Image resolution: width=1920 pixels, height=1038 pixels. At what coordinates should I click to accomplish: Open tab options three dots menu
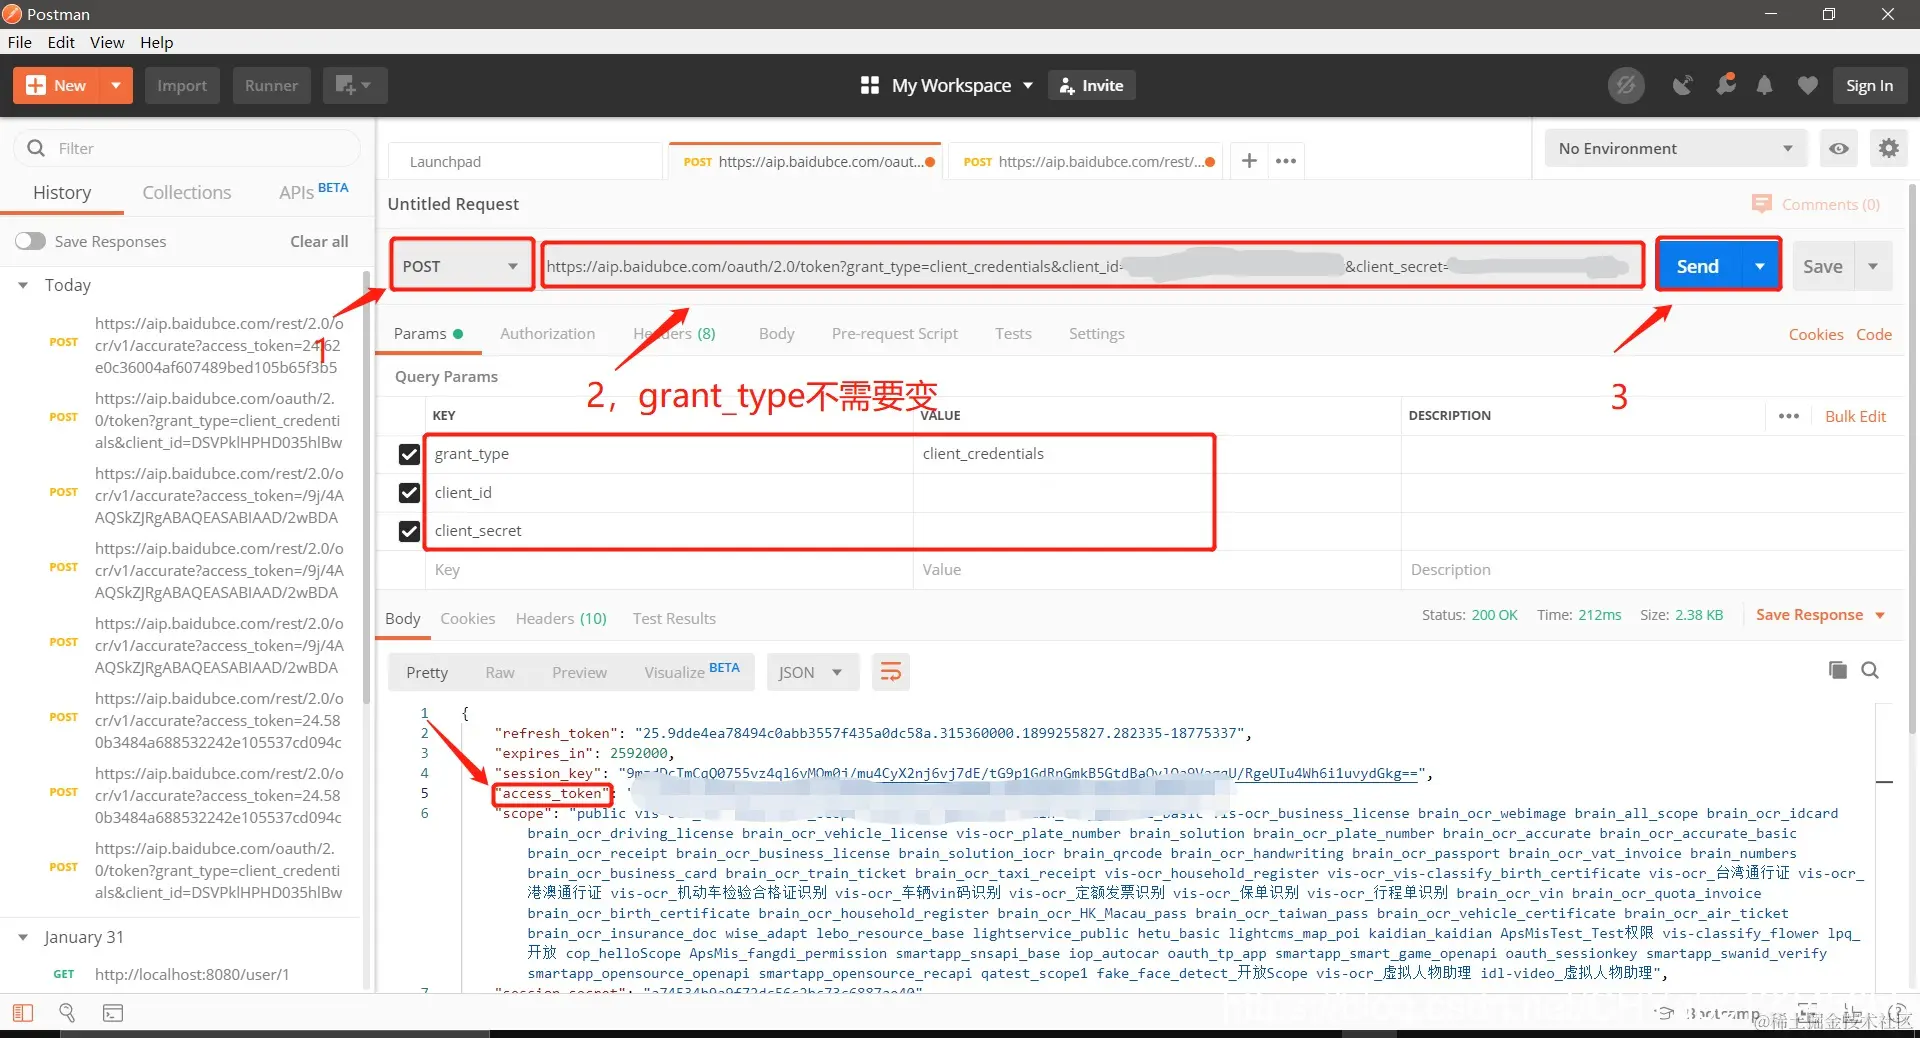pyautogui.click(x=1286, y=160)
